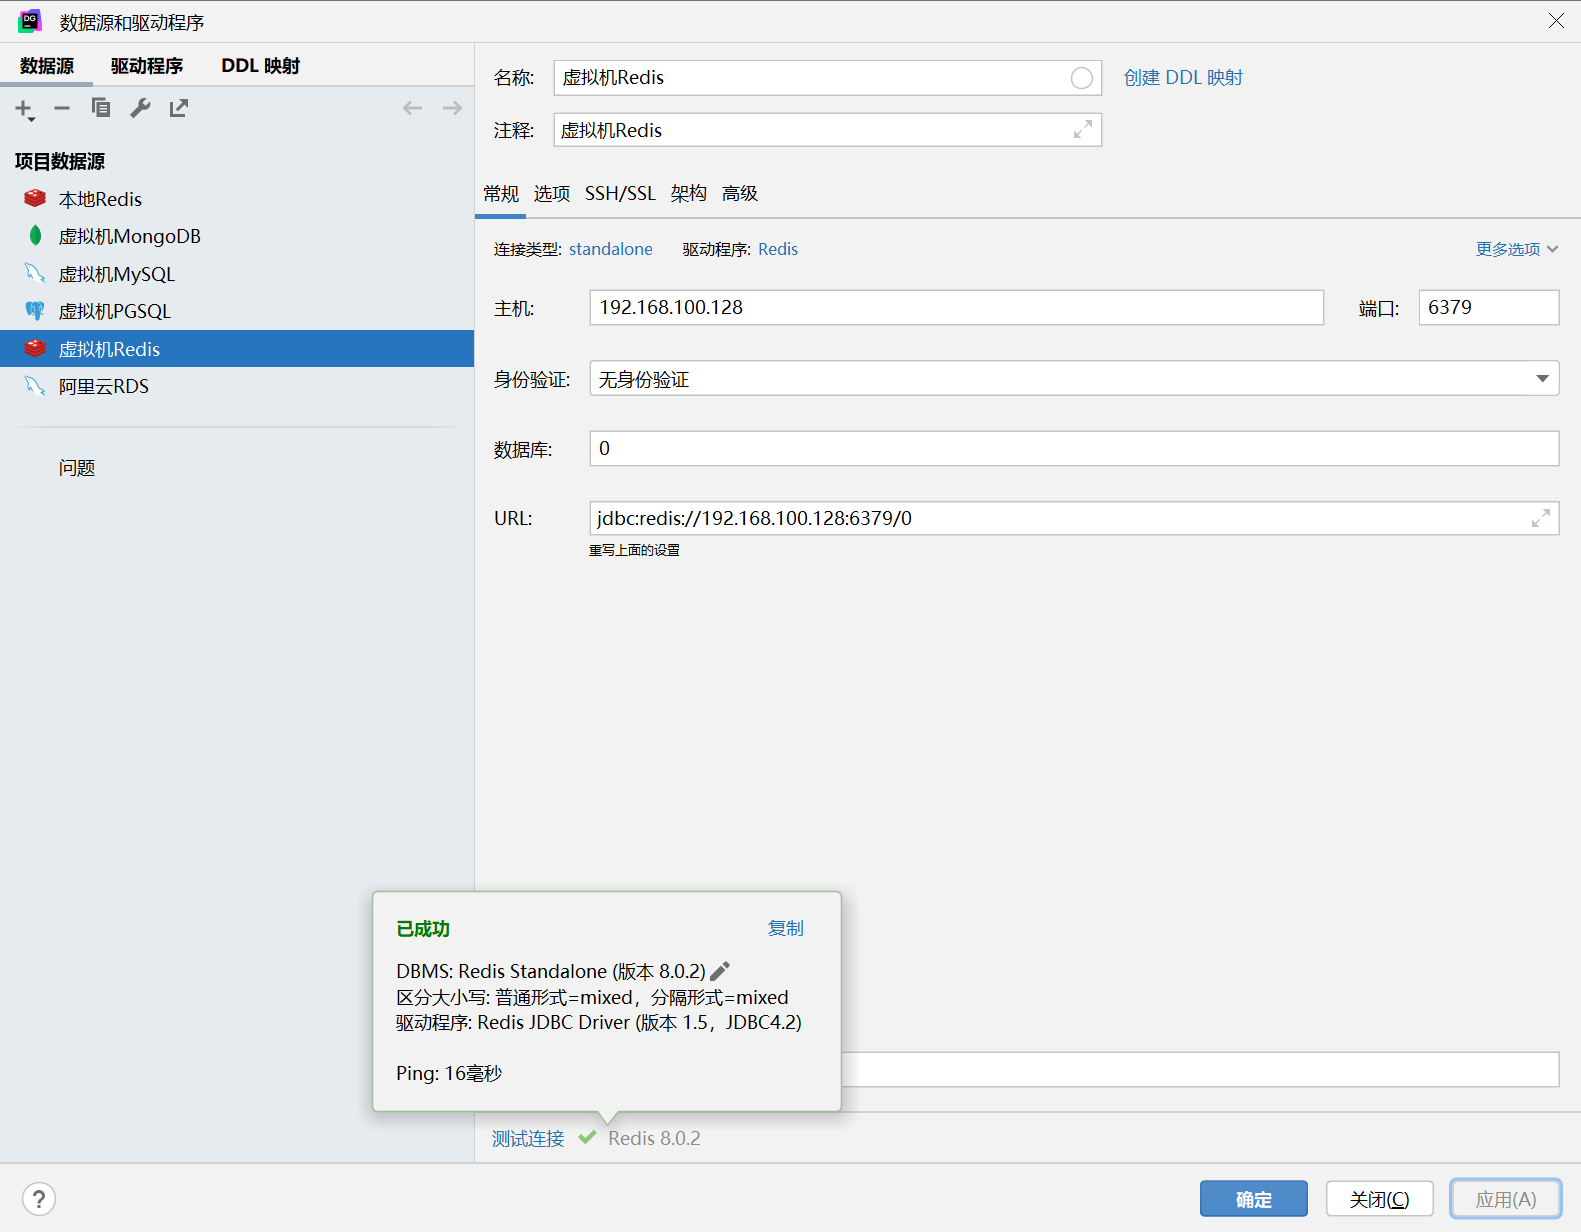Click the icon beside 阿里云RDS
Viewport: 1581px width, 1232px height.
click(x=35, y=386)
